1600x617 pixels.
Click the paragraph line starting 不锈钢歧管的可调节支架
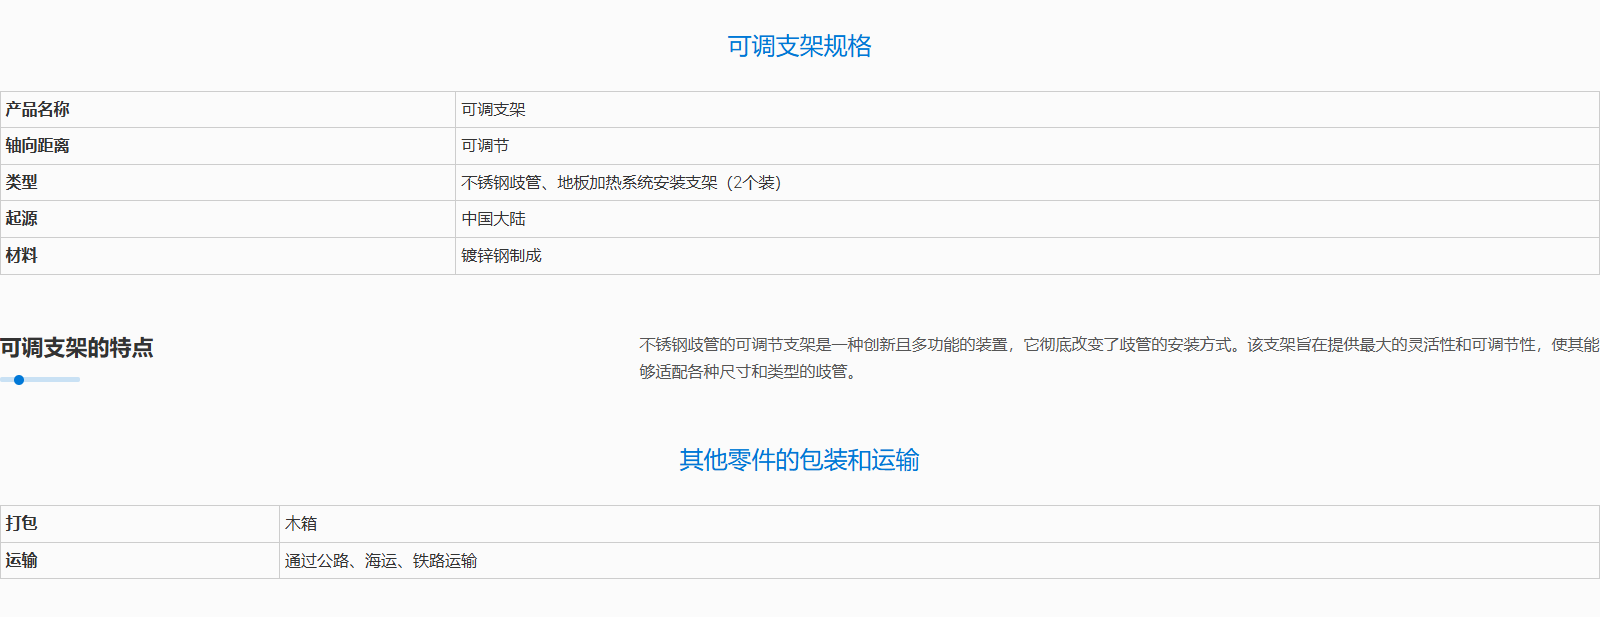[1118, 345]
